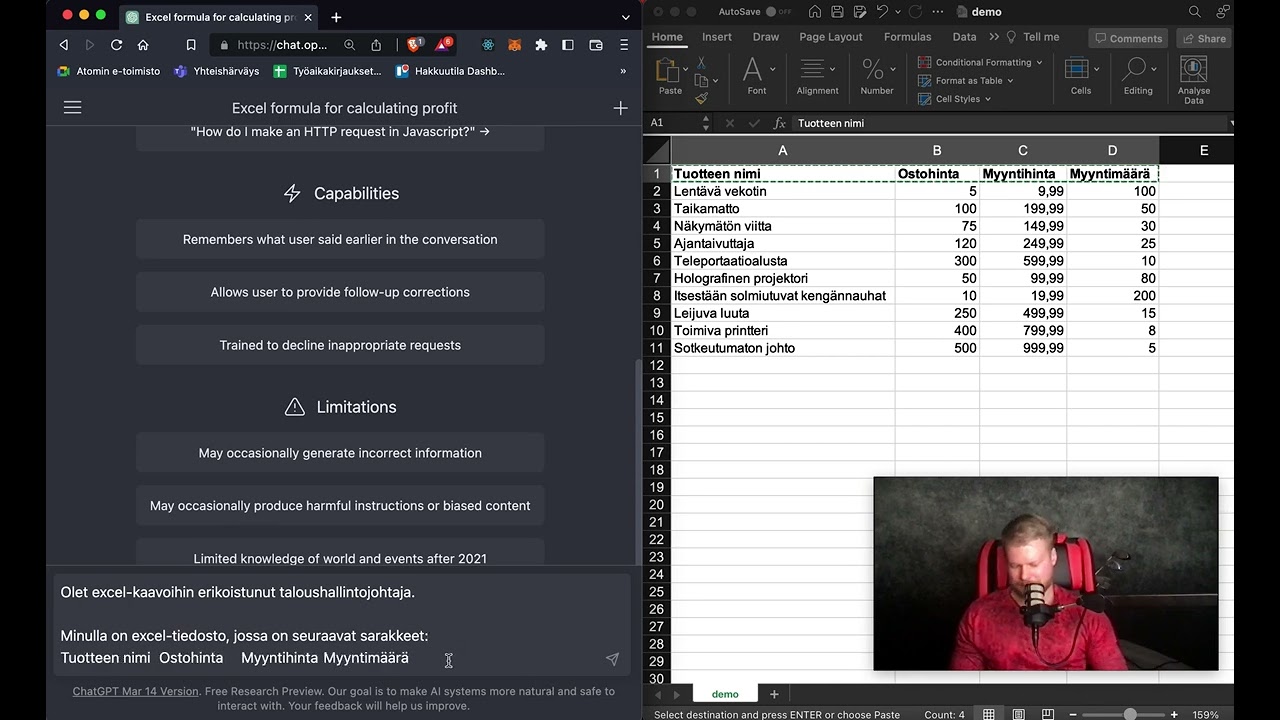Toggle the browser sidebar panel icon
Viewport: 1280px width, 720px height.
(568, 45)
